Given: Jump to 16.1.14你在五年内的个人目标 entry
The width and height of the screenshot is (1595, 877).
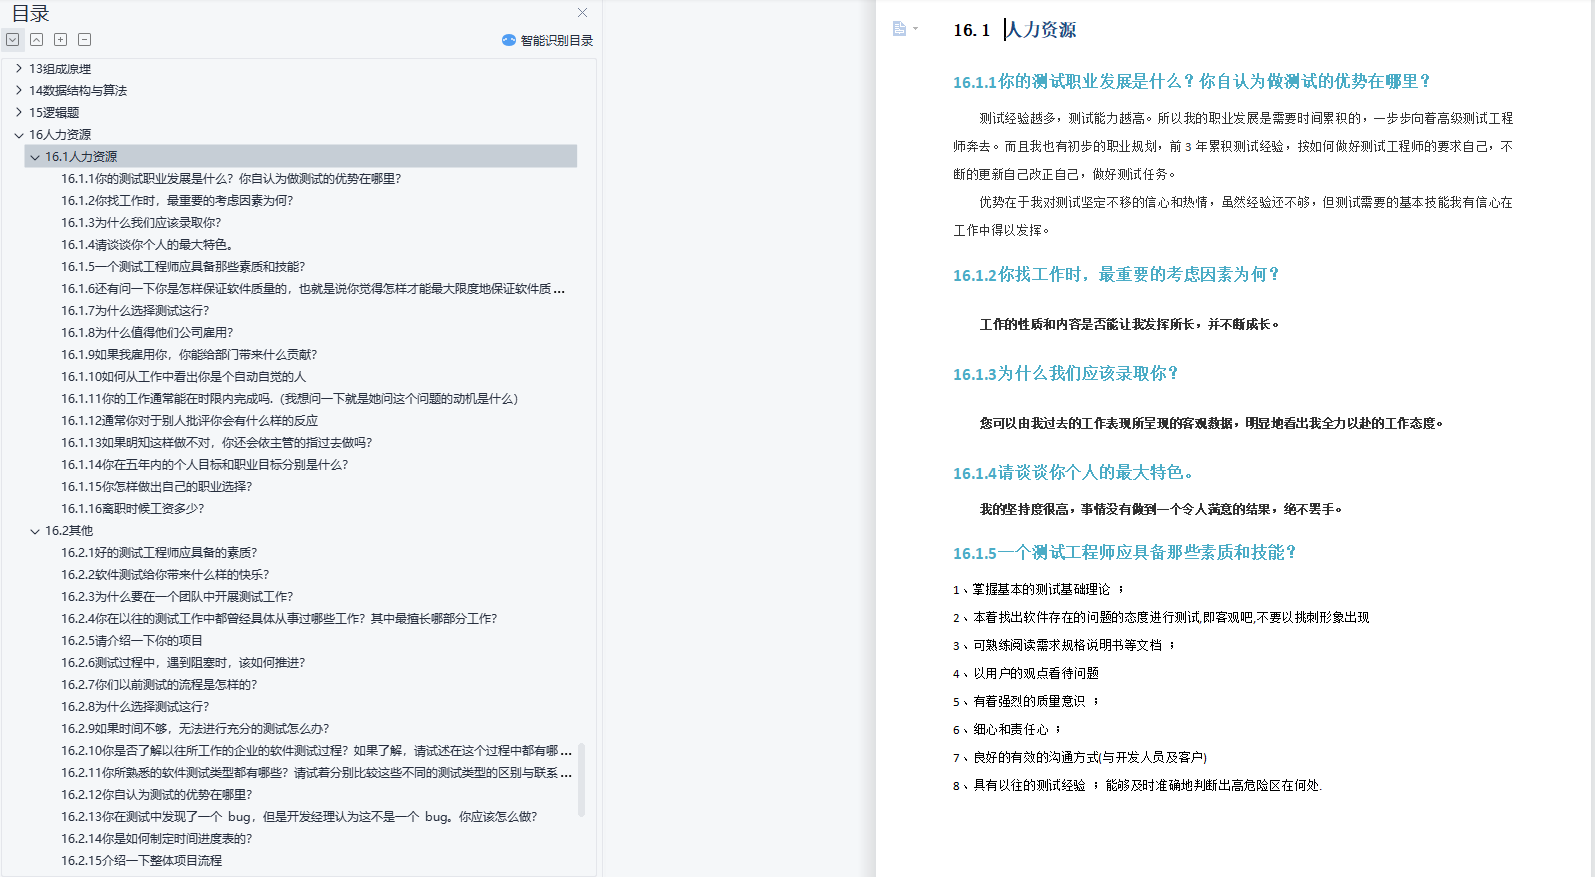Looking at the screenshot, I should 205,465.
